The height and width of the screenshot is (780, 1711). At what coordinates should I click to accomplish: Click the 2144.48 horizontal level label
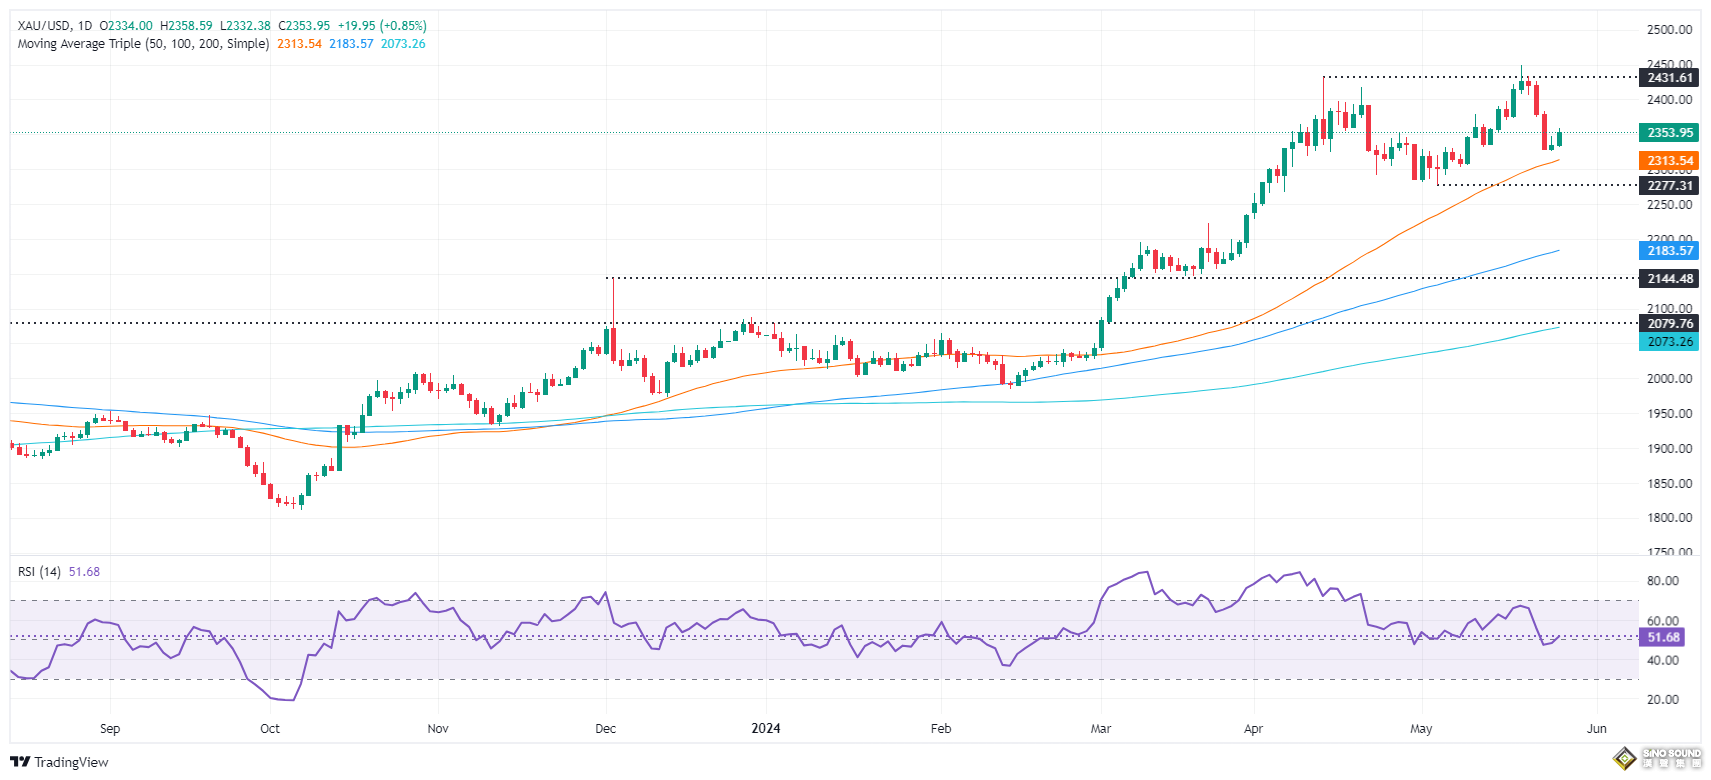coord(1669,279)
